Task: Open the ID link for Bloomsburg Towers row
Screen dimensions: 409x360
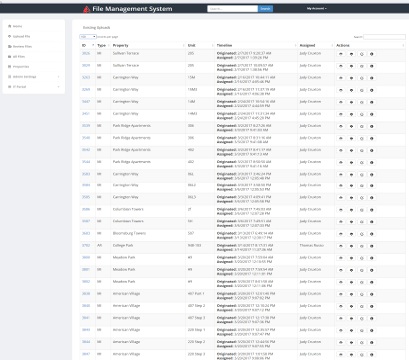Action: click(86, 233)
